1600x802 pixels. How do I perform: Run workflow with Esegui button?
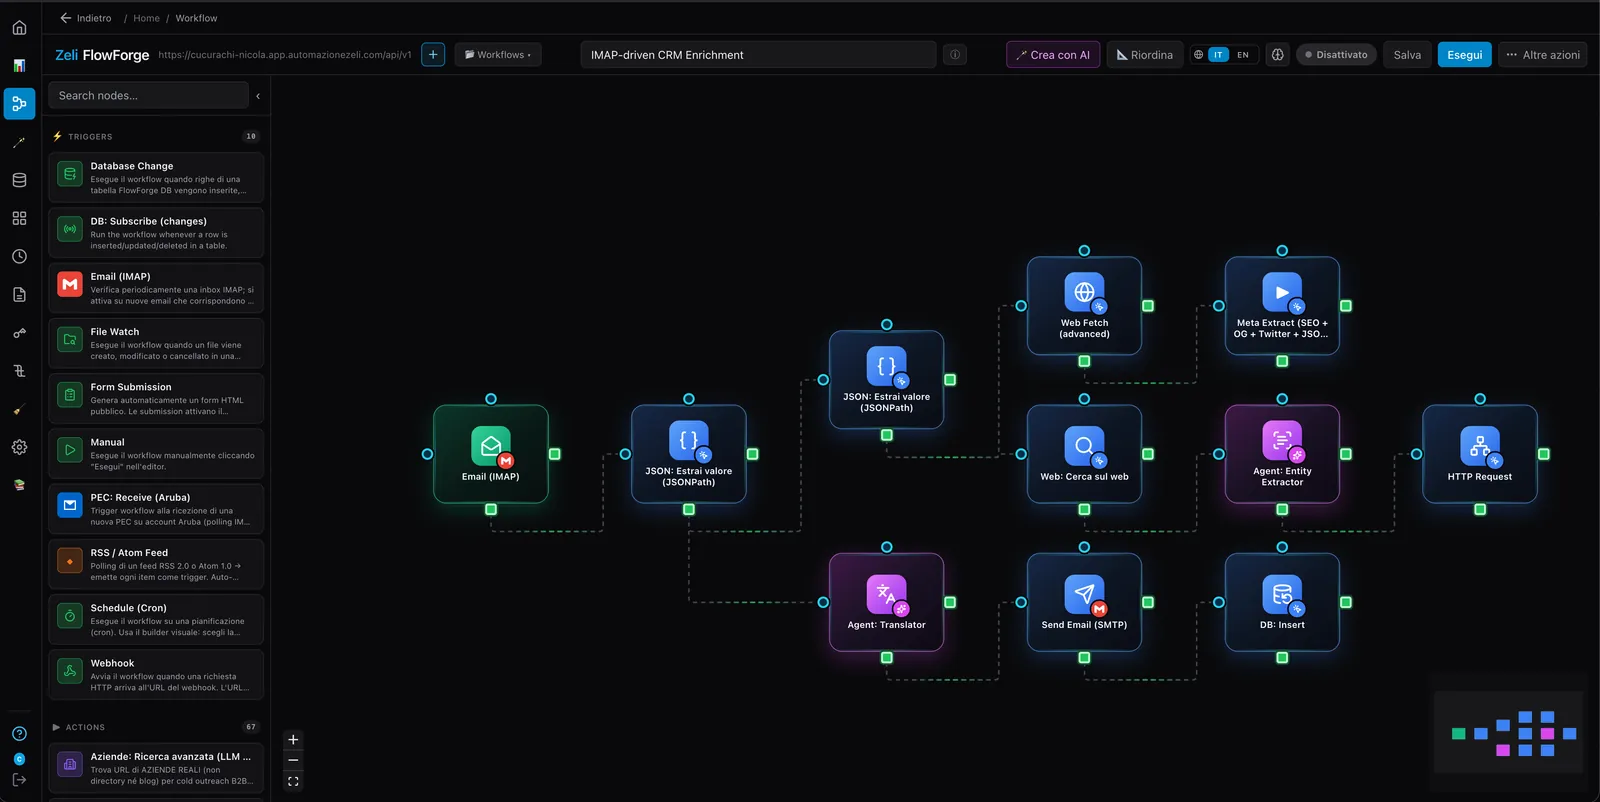(x=1465, y=55)
